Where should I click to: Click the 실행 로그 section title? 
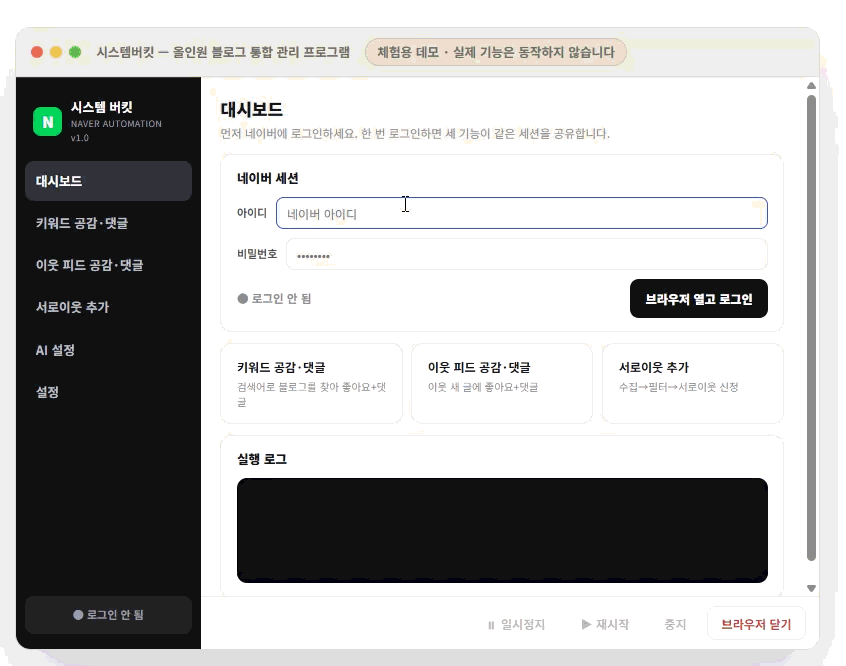262,459
